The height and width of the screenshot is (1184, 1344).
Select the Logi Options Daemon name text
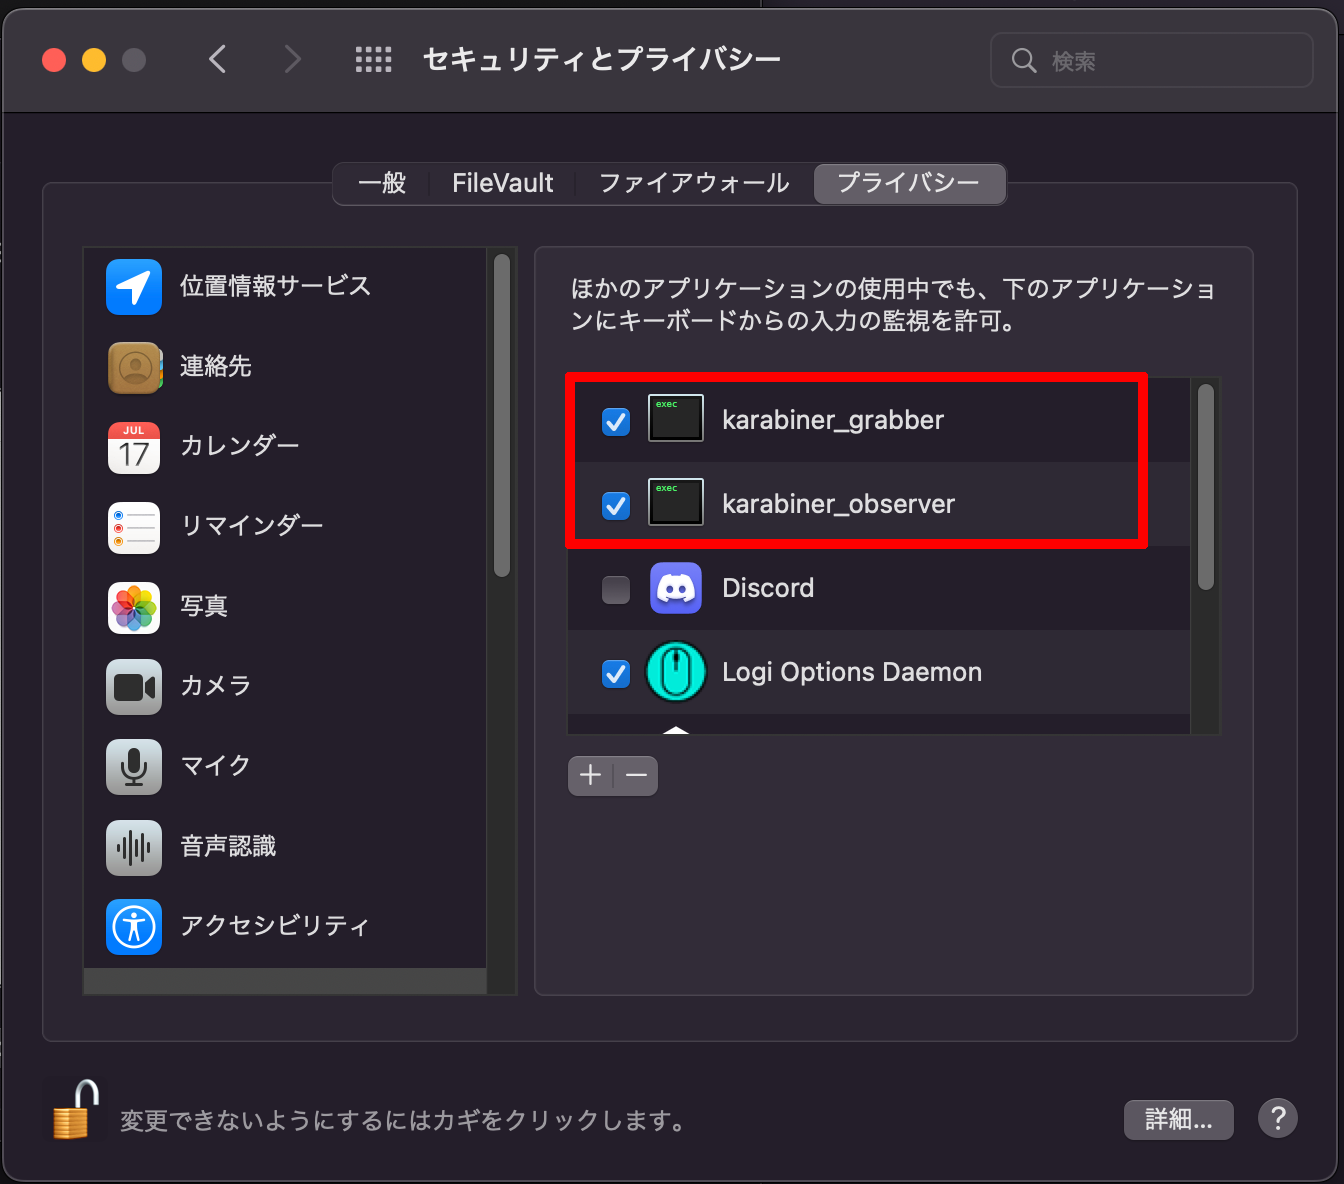tap(852, 672)
